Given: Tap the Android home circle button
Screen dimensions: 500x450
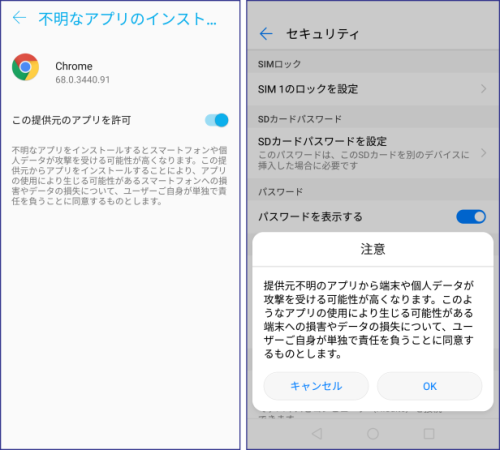Looking at the screenshot, I should 373,433.
